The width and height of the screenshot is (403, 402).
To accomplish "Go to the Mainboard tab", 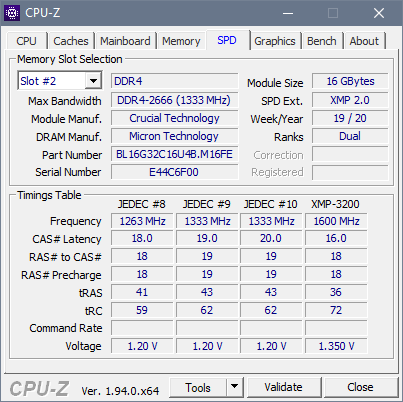I will 125,41.
